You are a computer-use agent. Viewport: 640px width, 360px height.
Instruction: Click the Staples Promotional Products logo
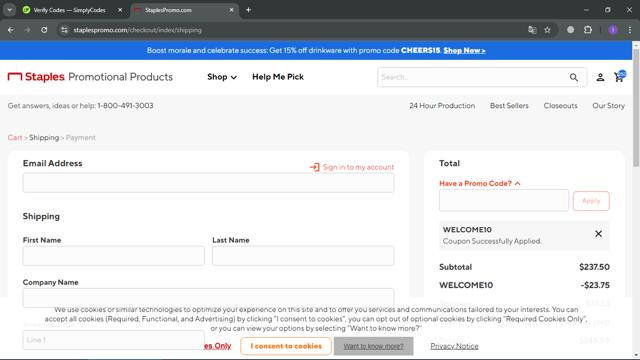[x=90, y=77]
